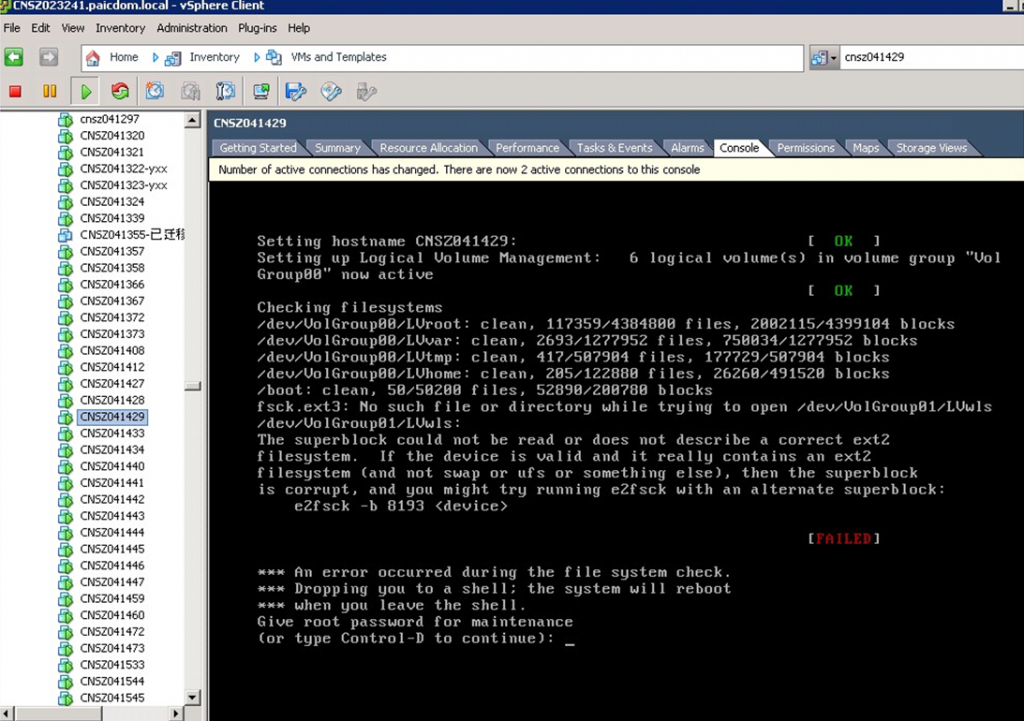The height and width of the screenshot is (721, 1024).
Task: Click the inventory search field
Action: [x=931, y=57]
